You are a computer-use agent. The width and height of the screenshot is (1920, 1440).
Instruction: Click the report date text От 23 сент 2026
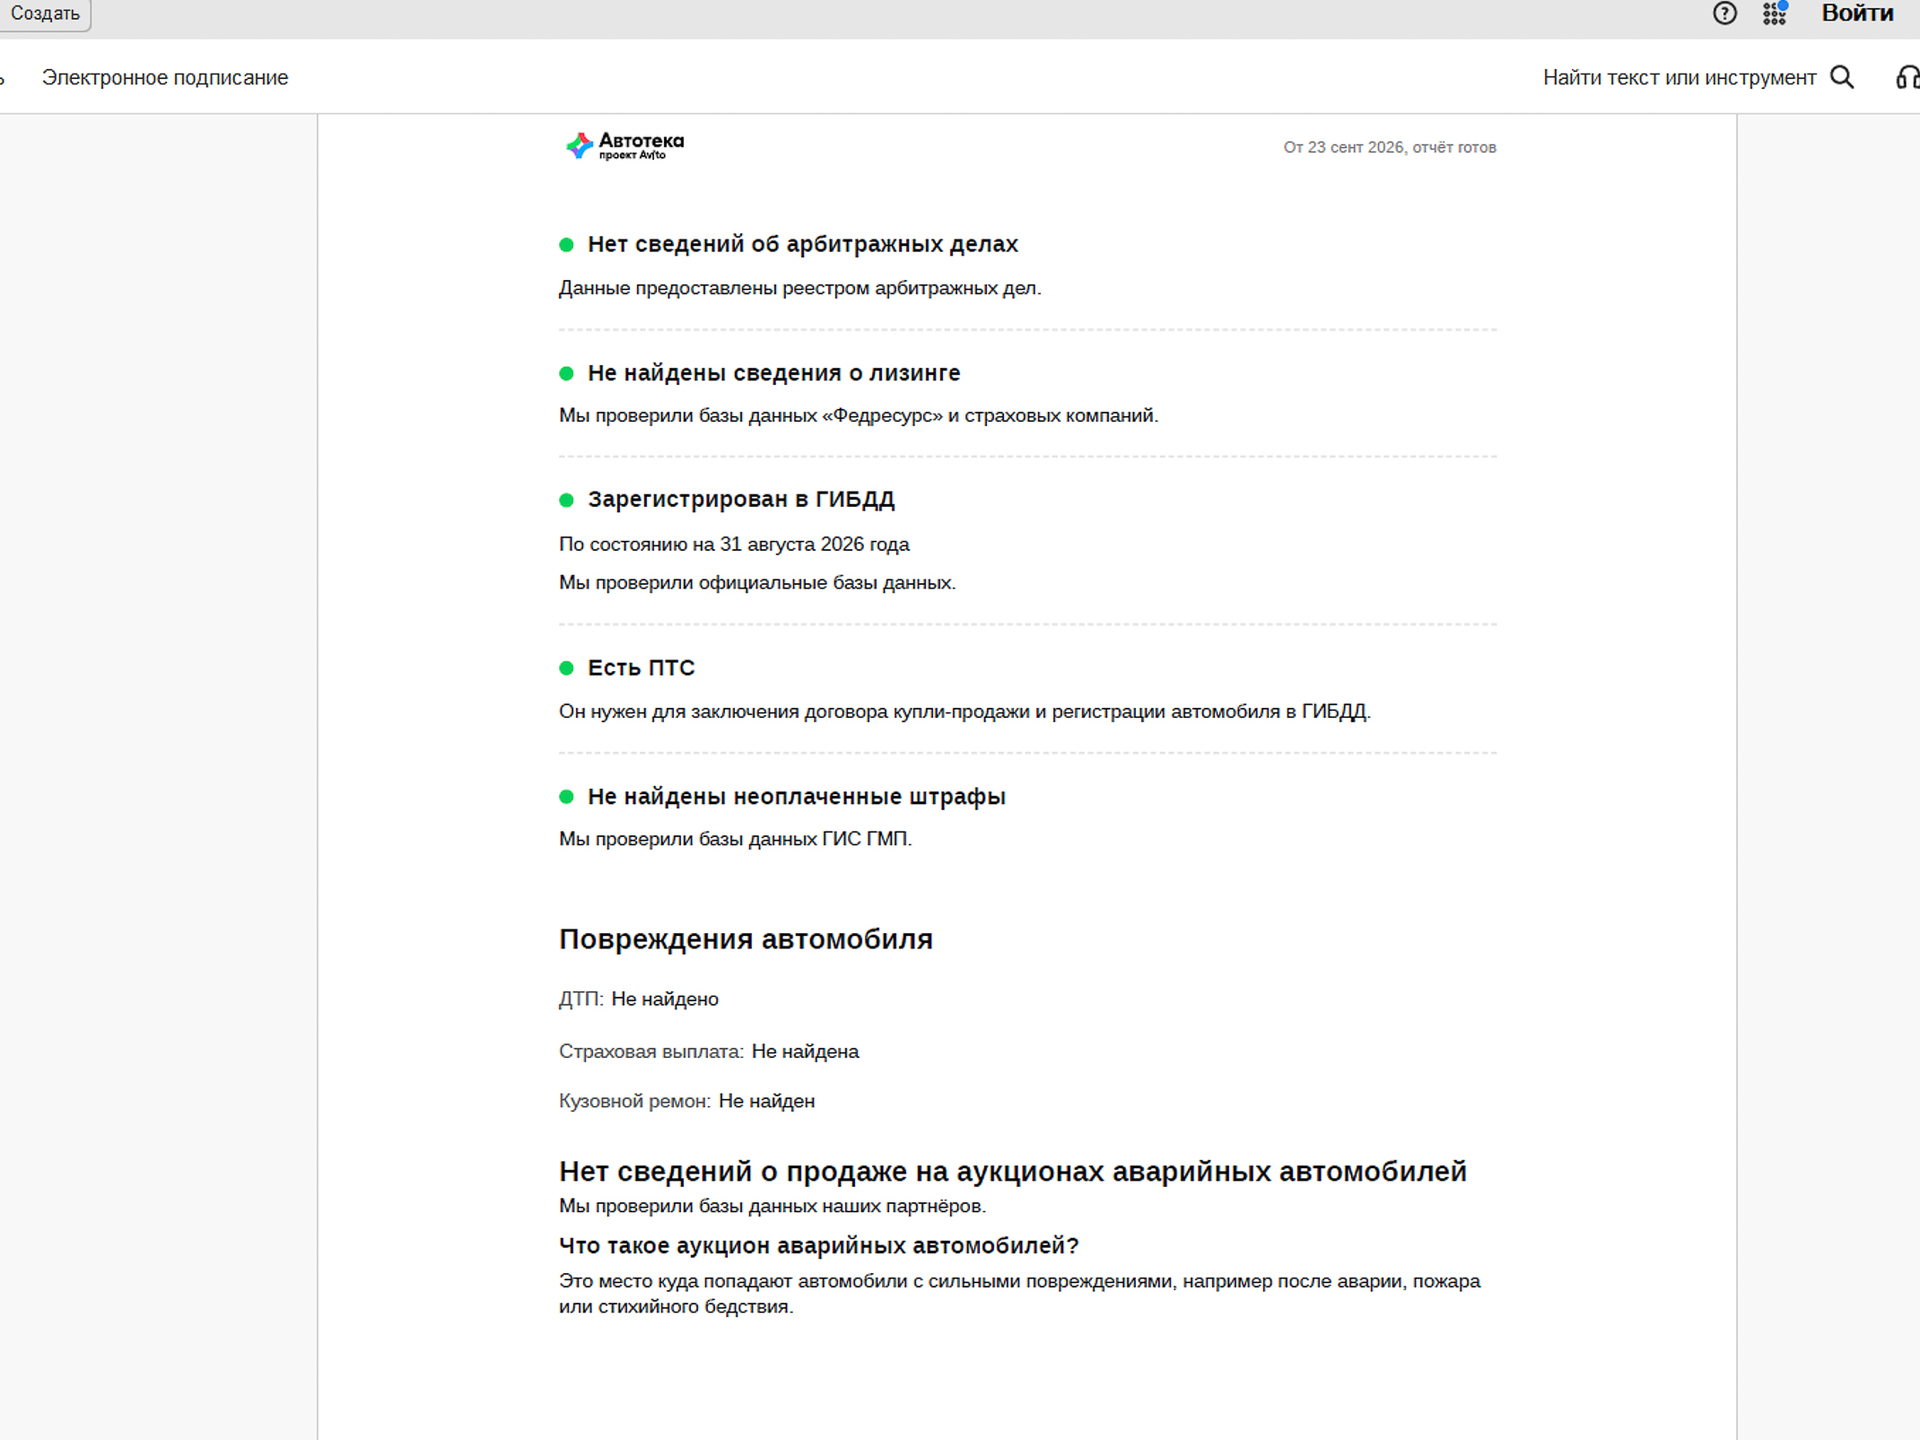click(1390, 147)
